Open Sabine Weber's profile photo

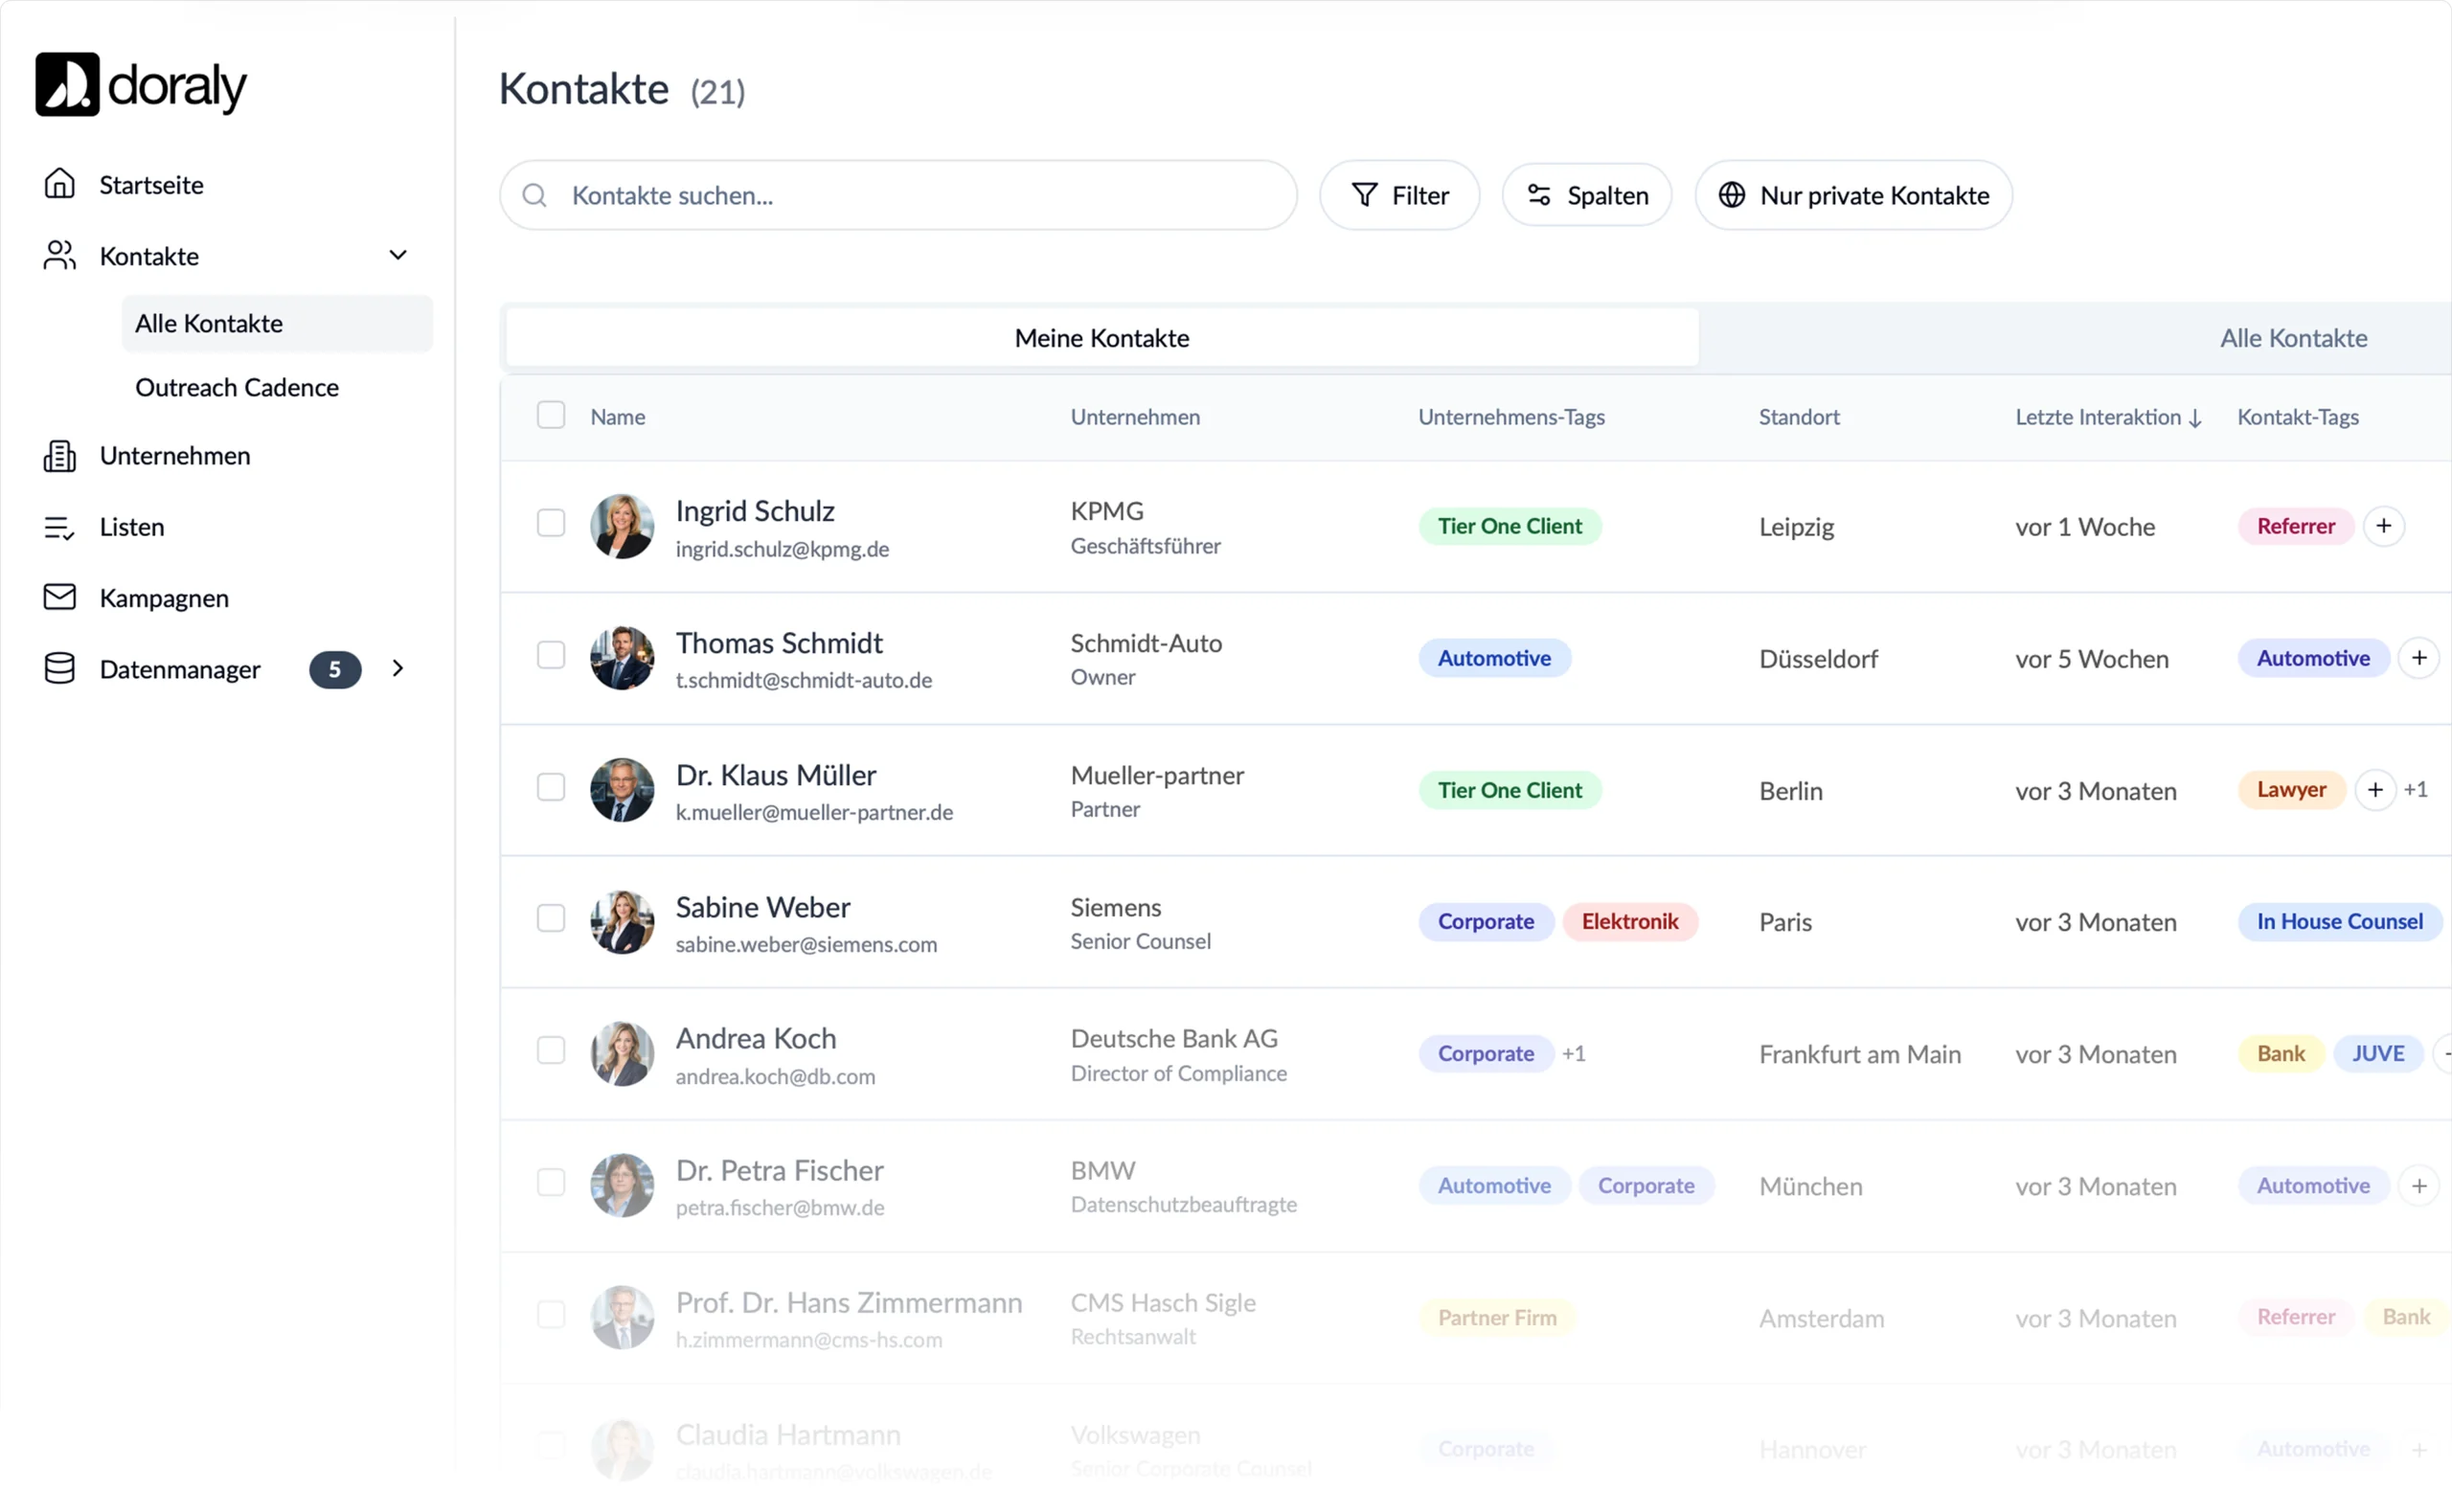point(622,922)
